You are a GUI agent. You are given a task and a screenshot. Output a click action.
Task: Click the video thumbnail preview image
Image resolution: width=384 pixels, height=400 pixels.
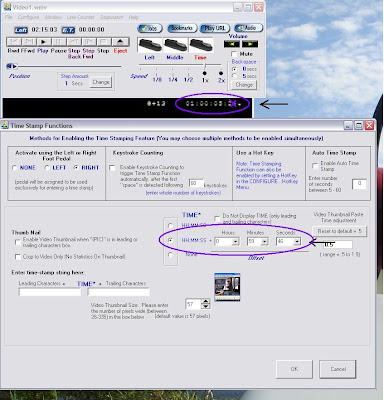[x=227, y=287]
